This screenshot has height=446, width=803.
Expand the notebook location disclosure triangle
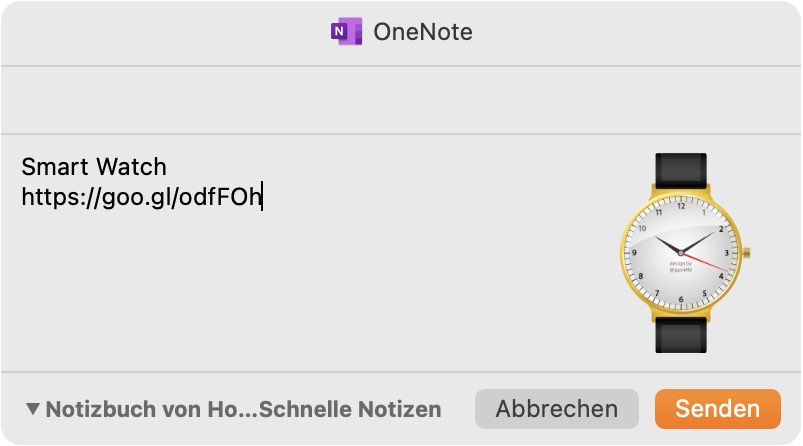[32, 409]
